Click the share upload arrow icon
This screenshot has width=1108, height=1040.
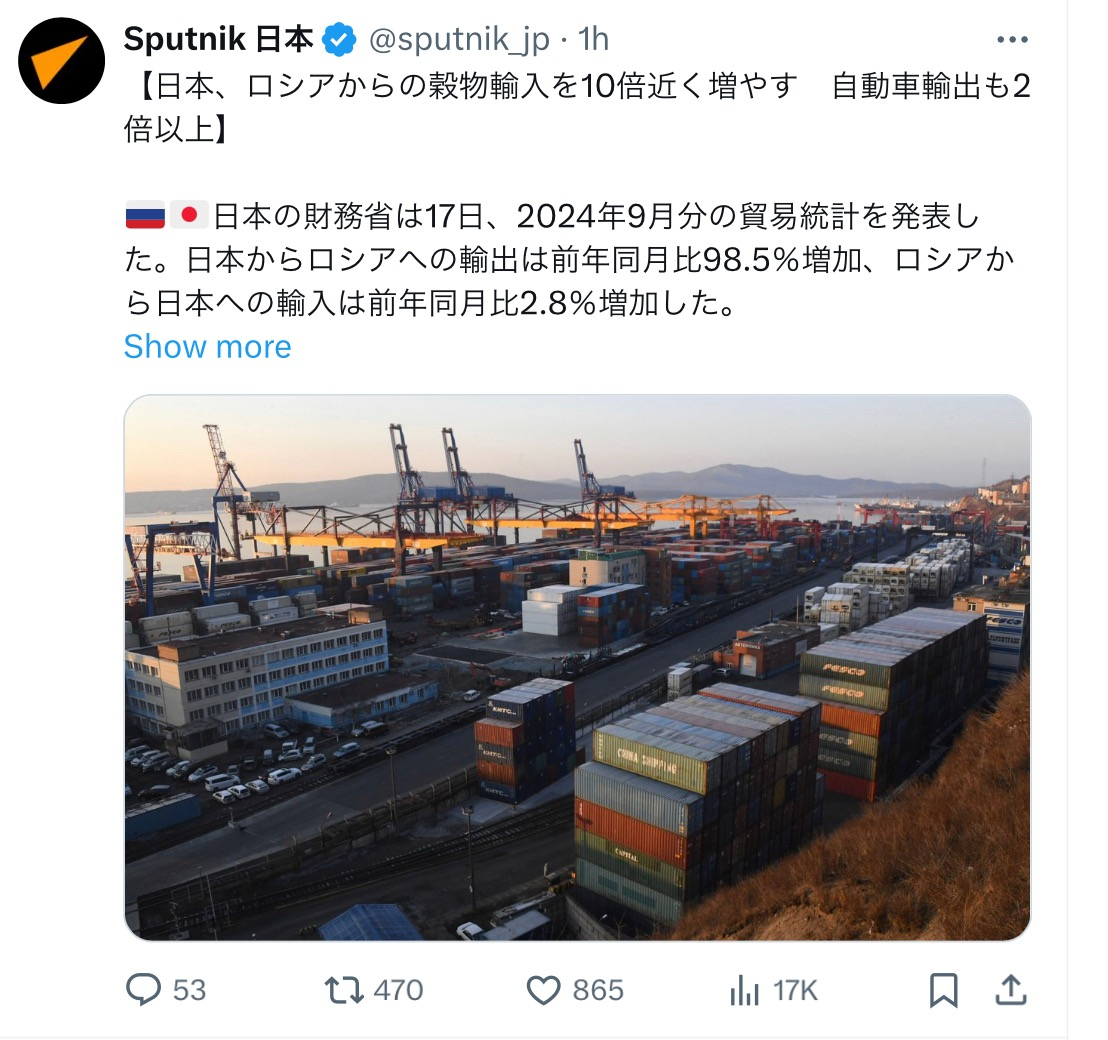(1010, 989)
